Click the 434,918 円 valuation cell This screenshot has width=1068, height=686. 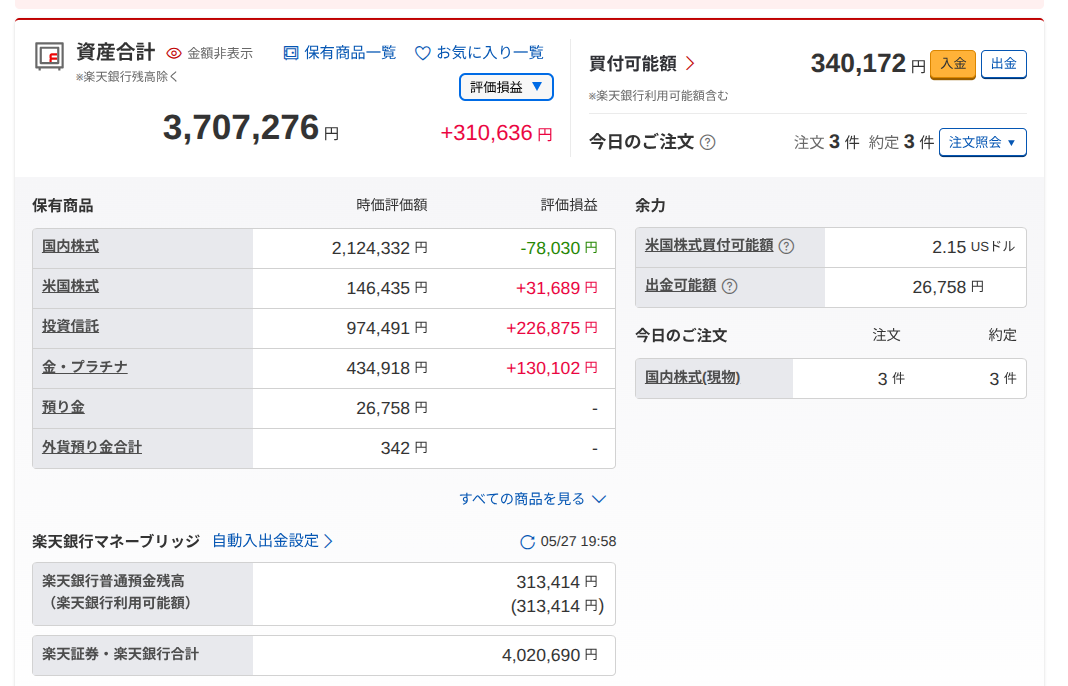coord(387,369)
